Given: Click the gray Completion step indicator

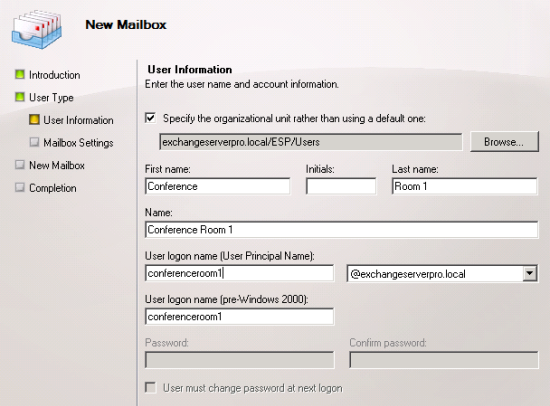Looking at the screenshot, I should coord(20,187).
